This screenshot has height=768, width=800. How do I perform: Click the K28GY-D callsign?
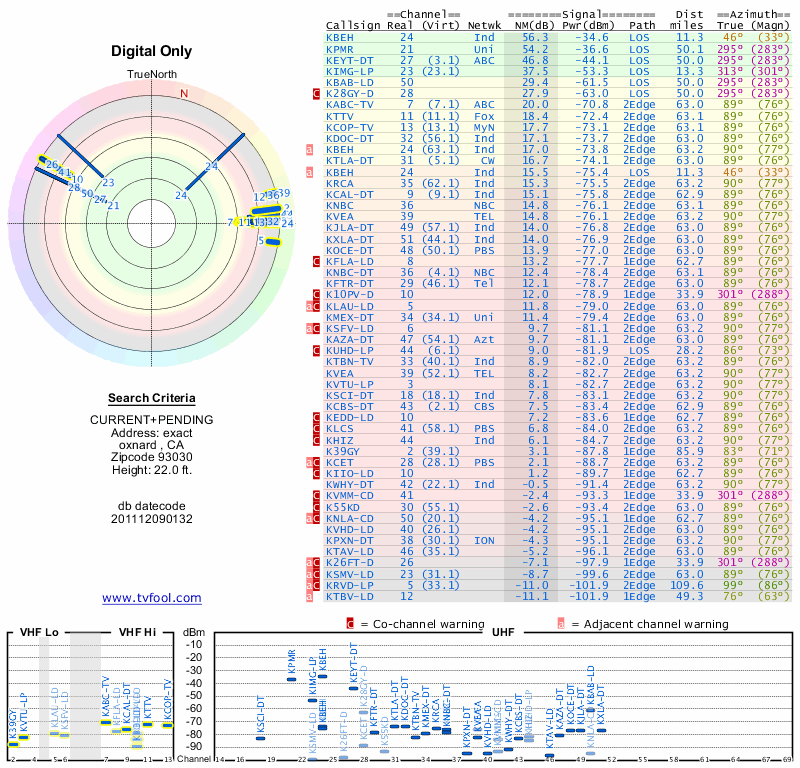pos(350,93)
